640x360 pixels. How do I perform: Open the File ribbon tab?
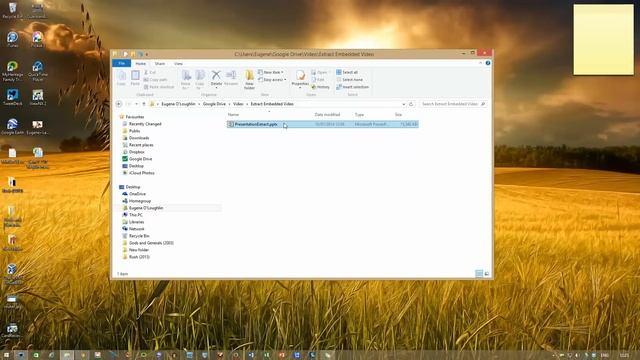(x=122, y=63)
